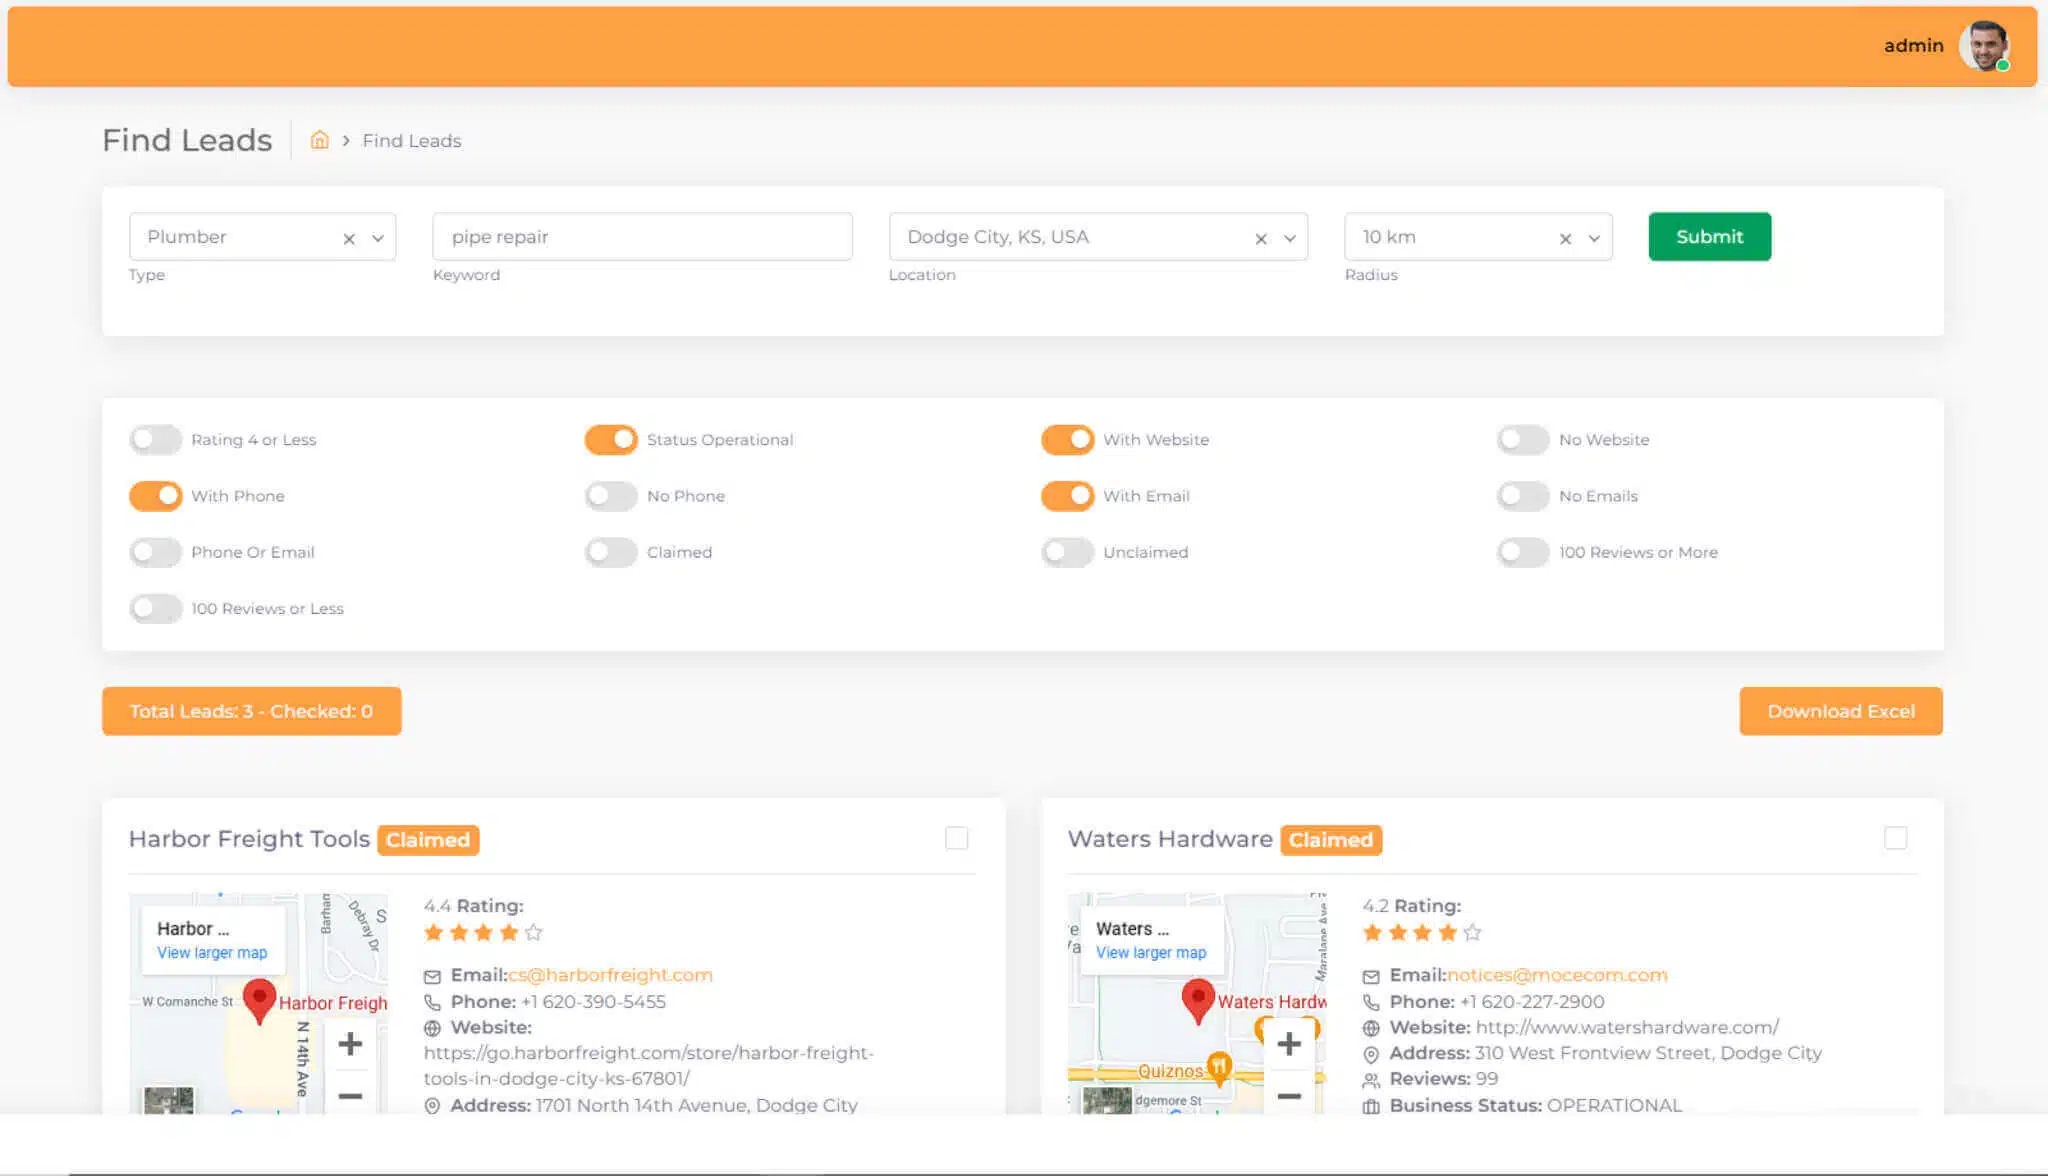
Task: Download leads as Excel
Action: [1840, 711]
